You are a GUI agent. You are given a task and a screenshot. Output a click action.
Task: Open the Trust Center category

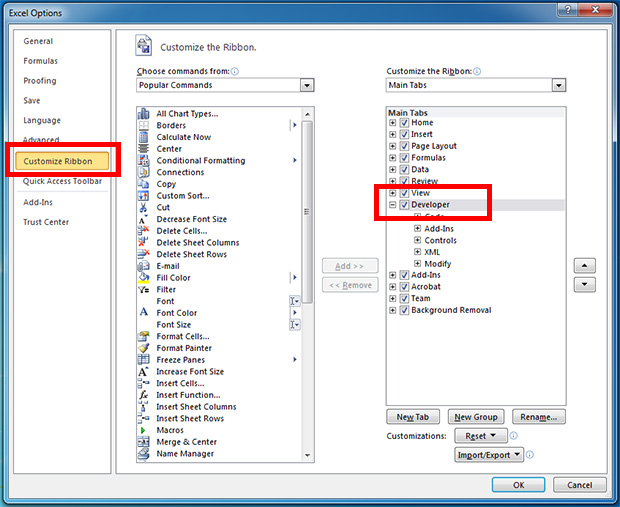click(x=46, y=222)
